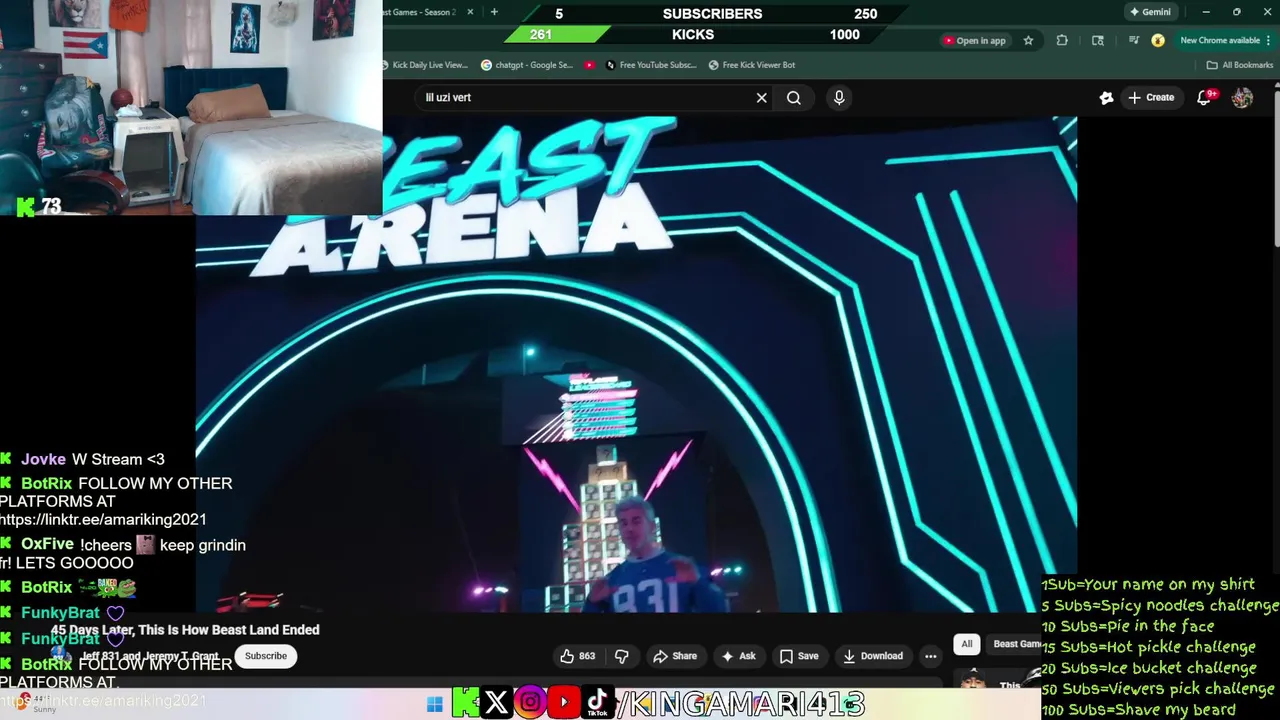Open Free Kick Viewer Bot bookmark
The width and height of the screenshot is (1280, 720).
752,65
